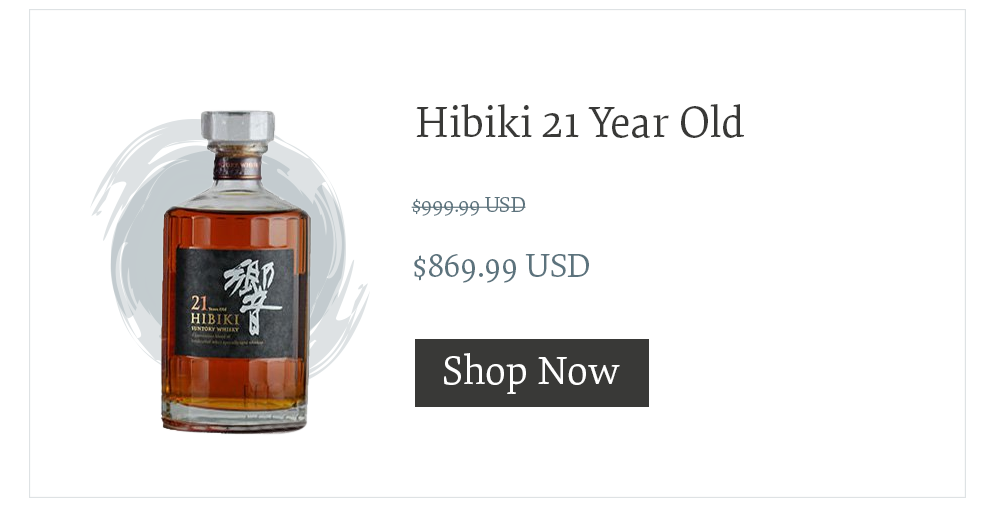Click the white kanji calligraphy on label
The height and width of the screenshot is (509, 1000).
(252, 297)
